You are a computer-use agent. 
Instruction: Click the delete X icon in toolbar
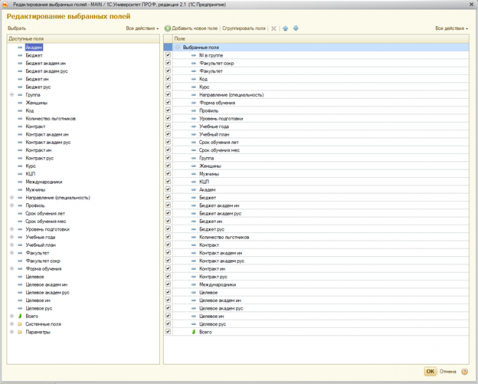[x=274, y=28]
